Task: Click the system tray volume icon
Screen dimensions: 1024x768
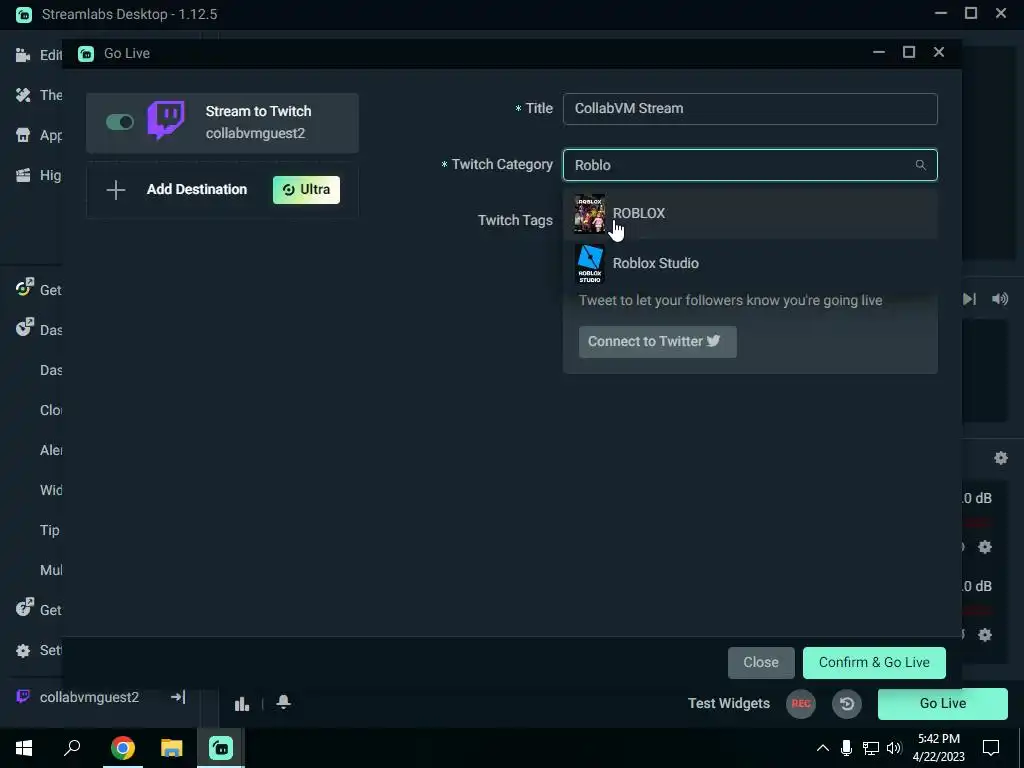Action: click(x=895, y=748)
